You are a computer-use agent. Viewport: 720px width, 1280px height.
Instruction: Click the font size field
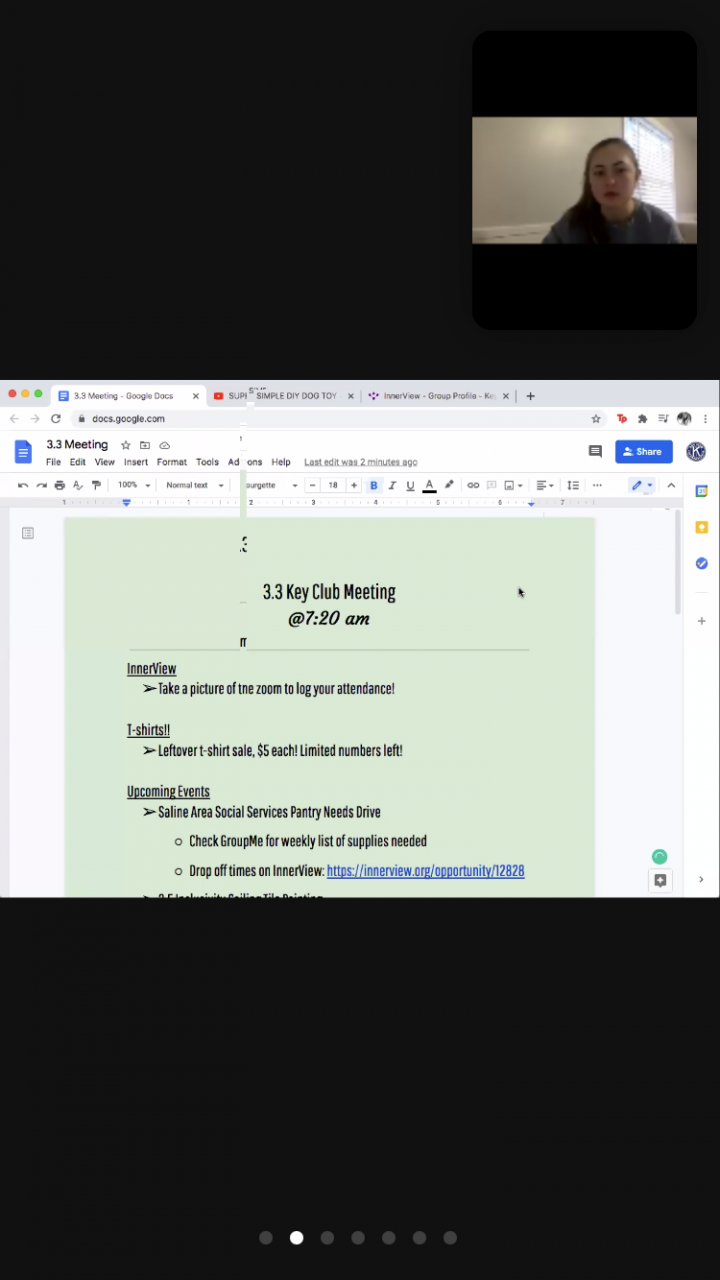click(333, 485)
